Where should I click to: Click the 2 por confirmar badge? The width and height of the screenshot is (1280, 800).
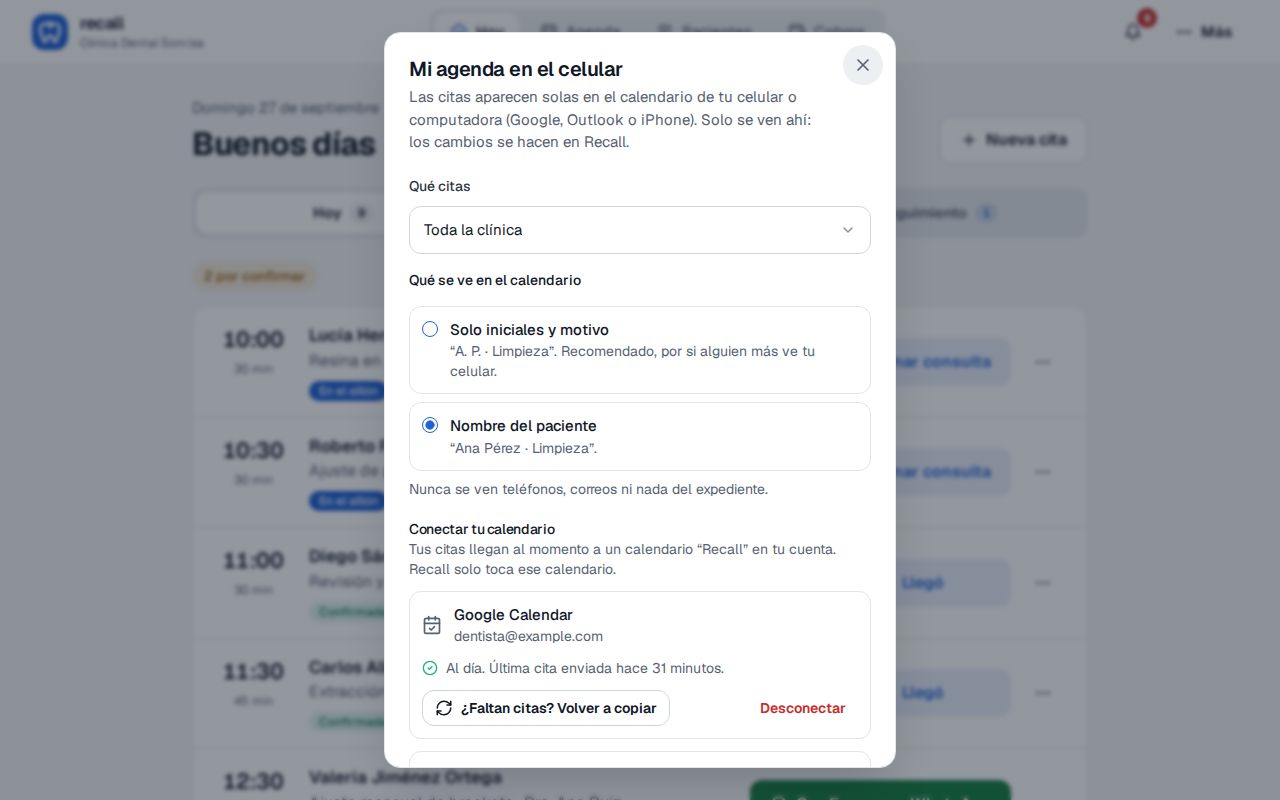click(254, 276)
